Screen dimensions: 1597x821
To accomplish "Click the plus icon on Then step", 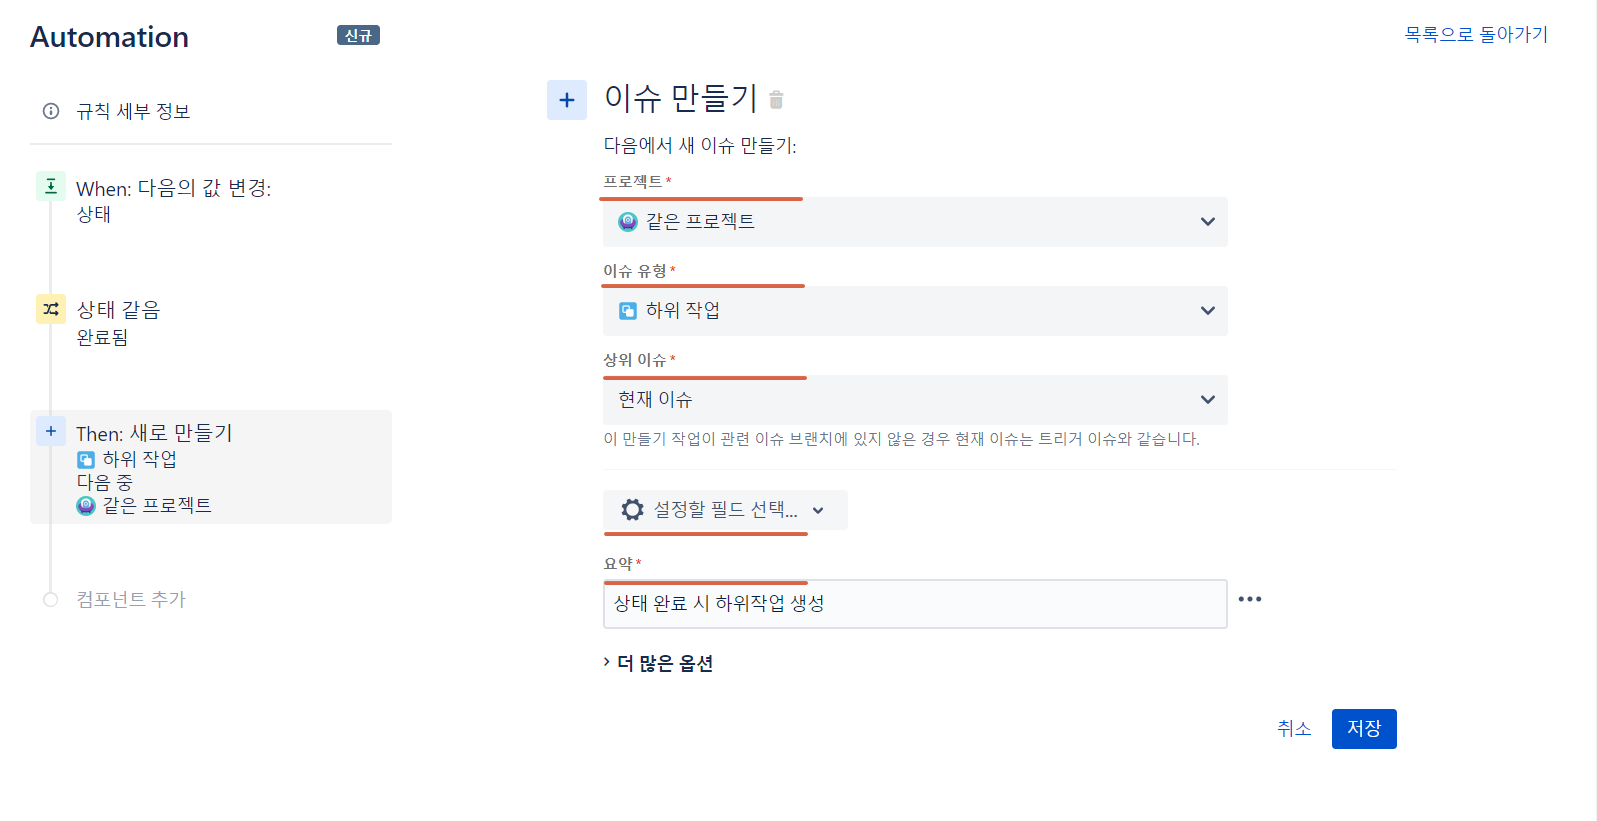I will pos(51,431).
